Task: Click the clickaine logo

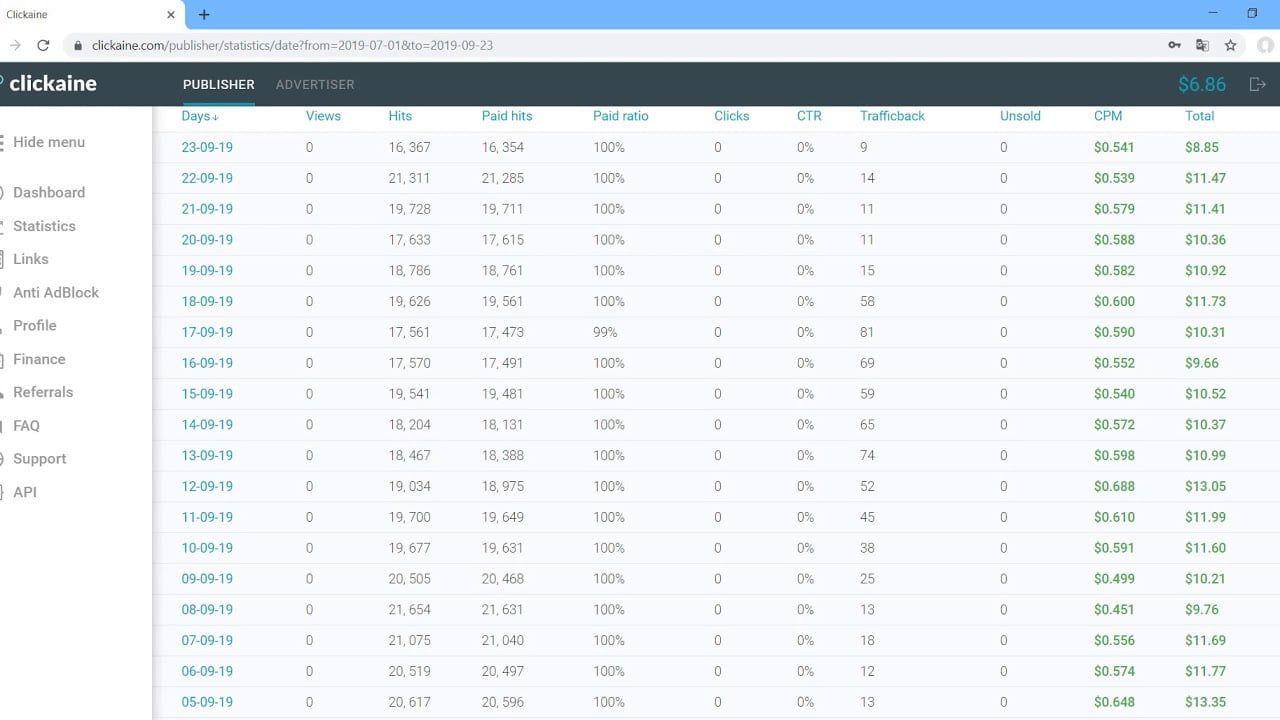Action: coord(49,84)
